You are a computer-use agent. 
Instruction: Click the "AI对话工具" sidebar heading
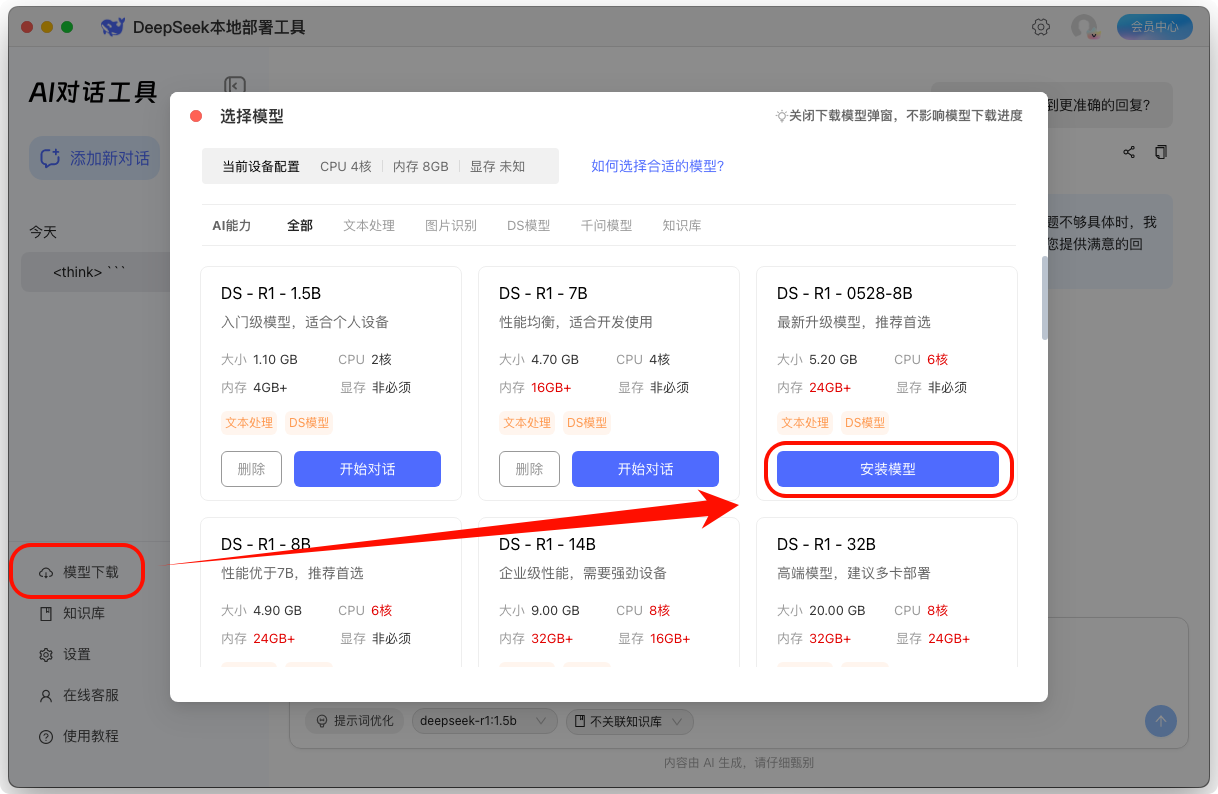[x=94, y=93]
